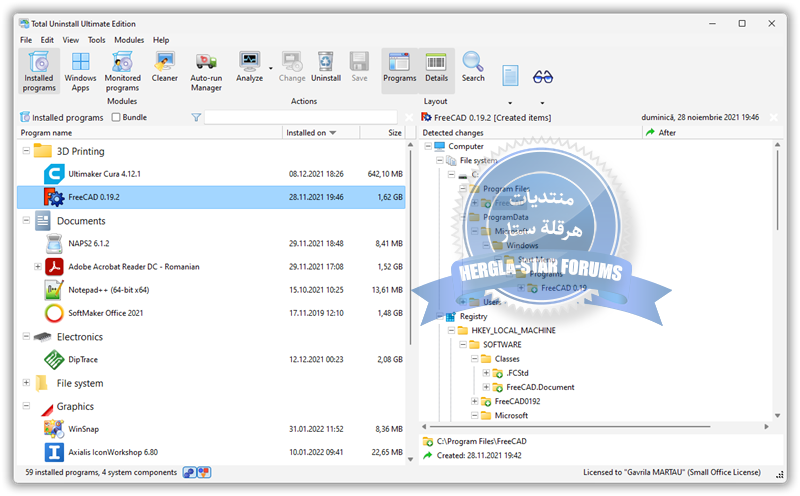Image resolution: width=800 pixels, height=496 pixels.
Task: Sort by the Installed on column
Action: pyautogui.click(x=321, y=133)
